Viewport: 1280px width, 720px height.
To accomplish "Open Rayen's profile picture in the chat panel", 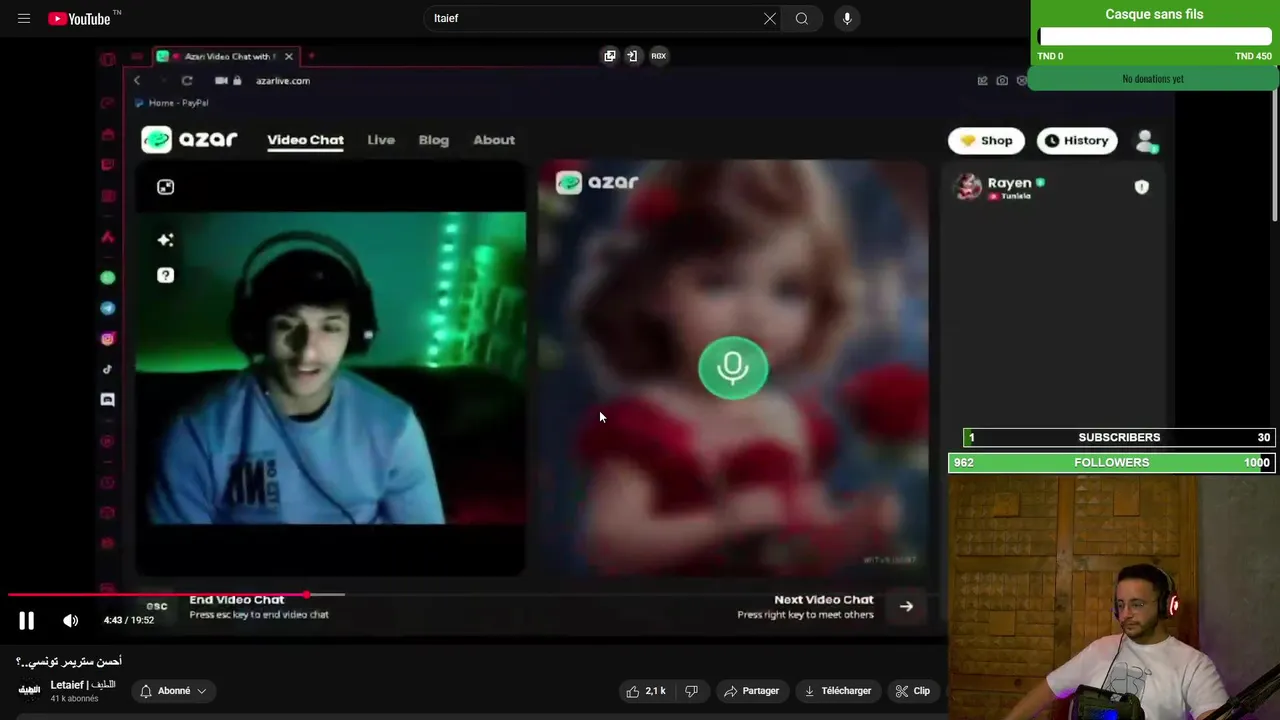I will (x=968, y=187).
